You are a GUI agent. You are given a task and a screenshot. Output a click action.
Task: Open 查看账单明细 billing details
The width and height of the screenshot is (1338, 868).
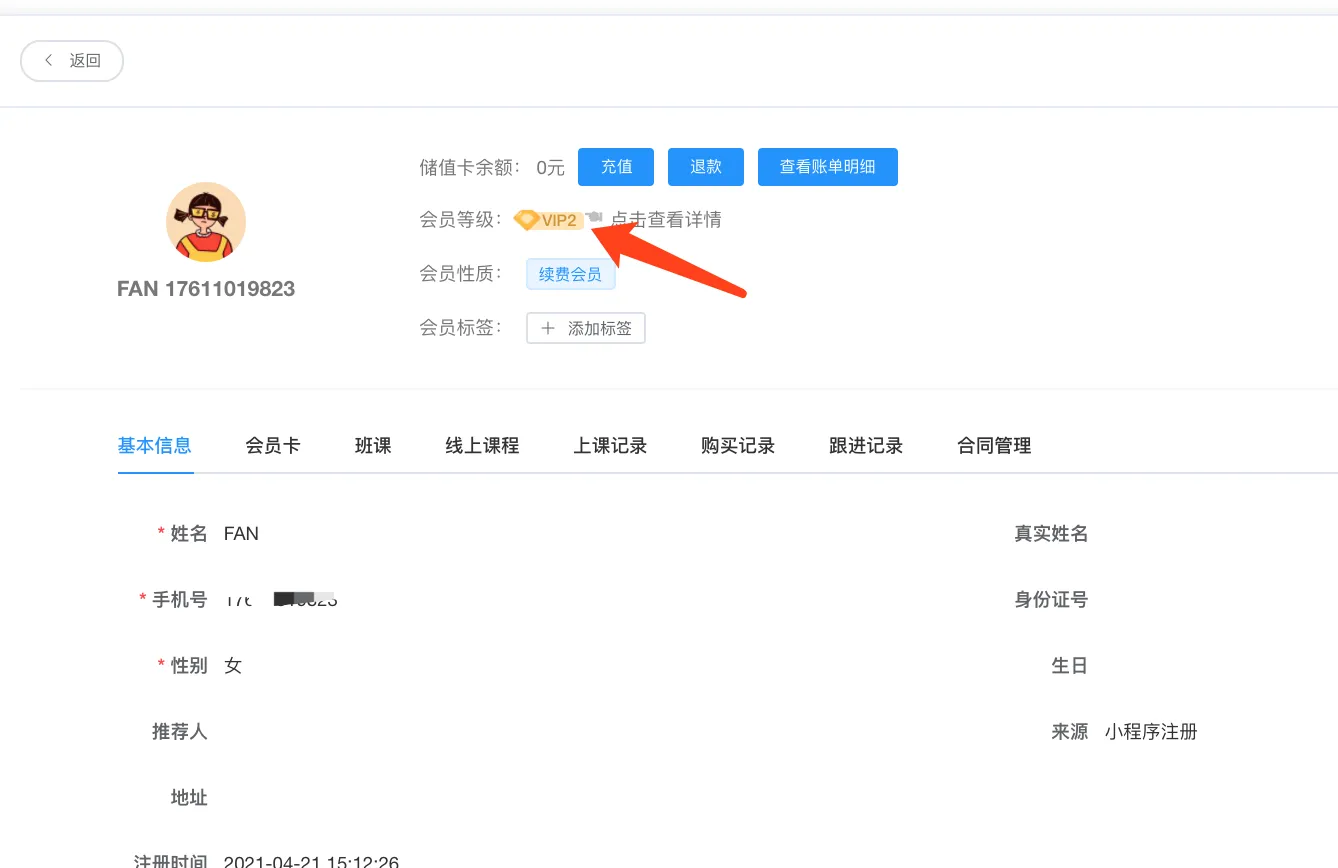(827, 167)
